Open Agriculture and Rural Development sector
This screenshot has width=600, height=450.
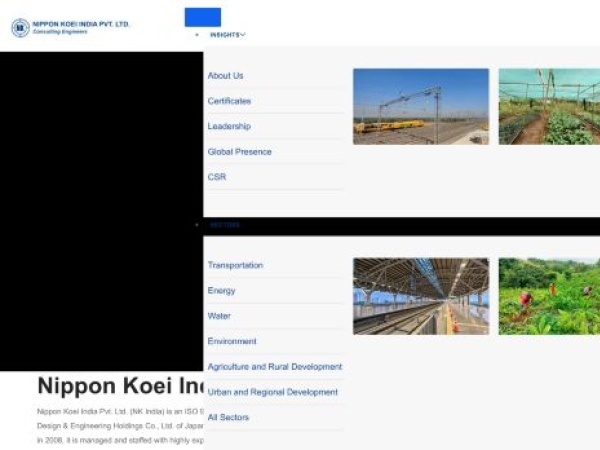(x=275, y=367)
